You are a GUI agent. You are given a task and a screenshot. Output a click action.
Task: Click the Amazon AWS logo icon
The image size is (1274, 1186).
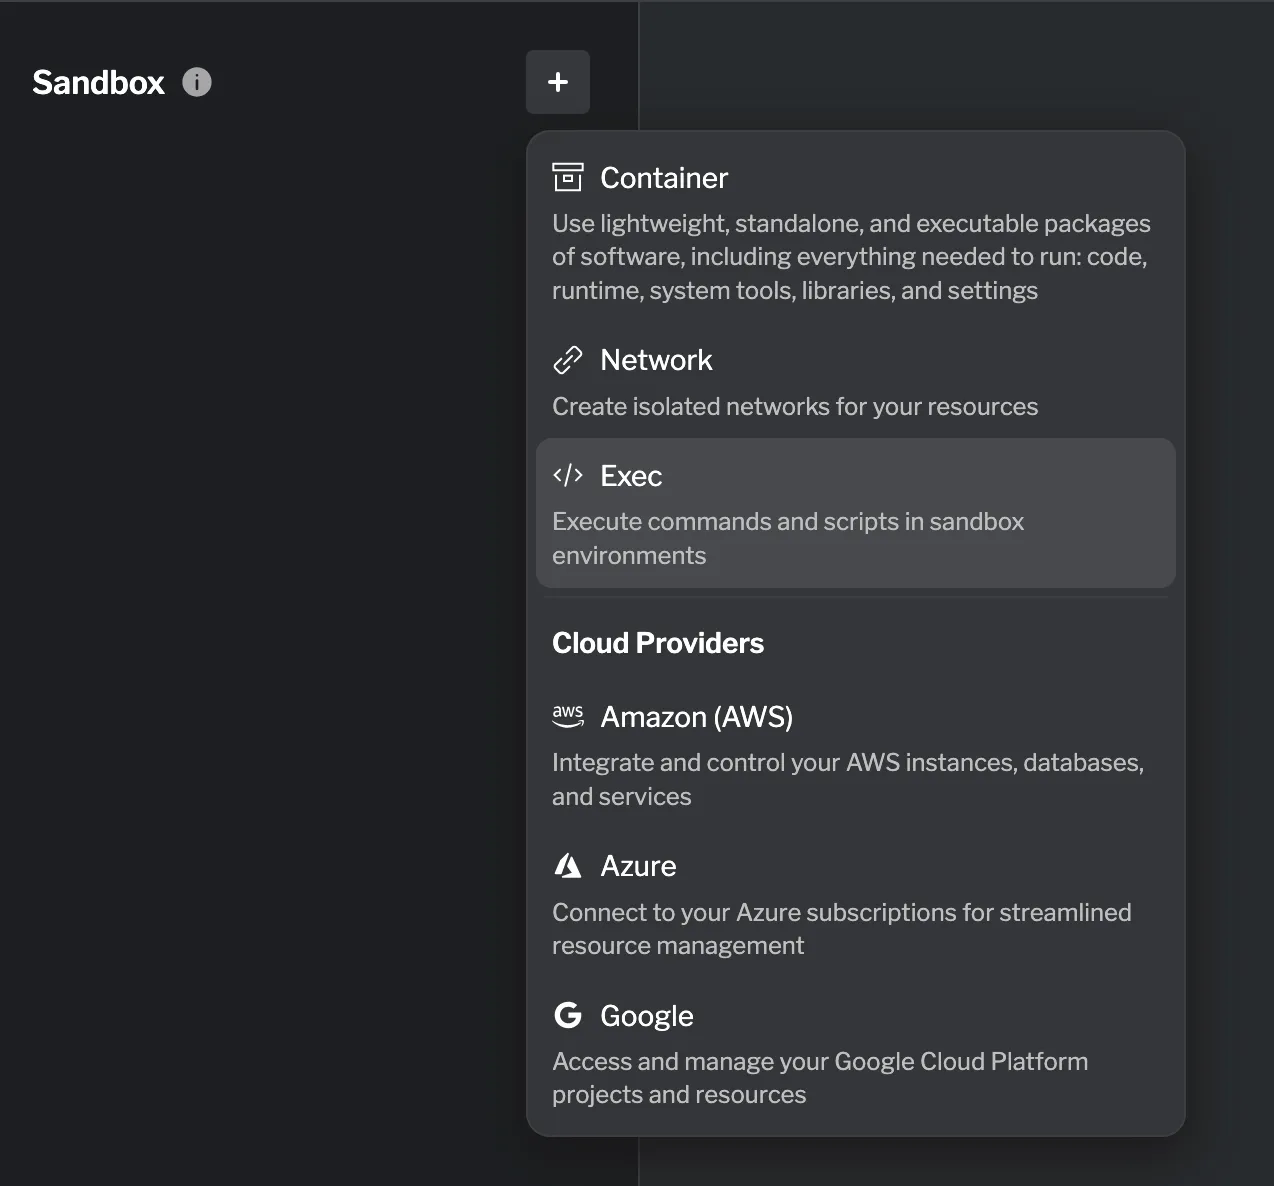tap(568, 716)
